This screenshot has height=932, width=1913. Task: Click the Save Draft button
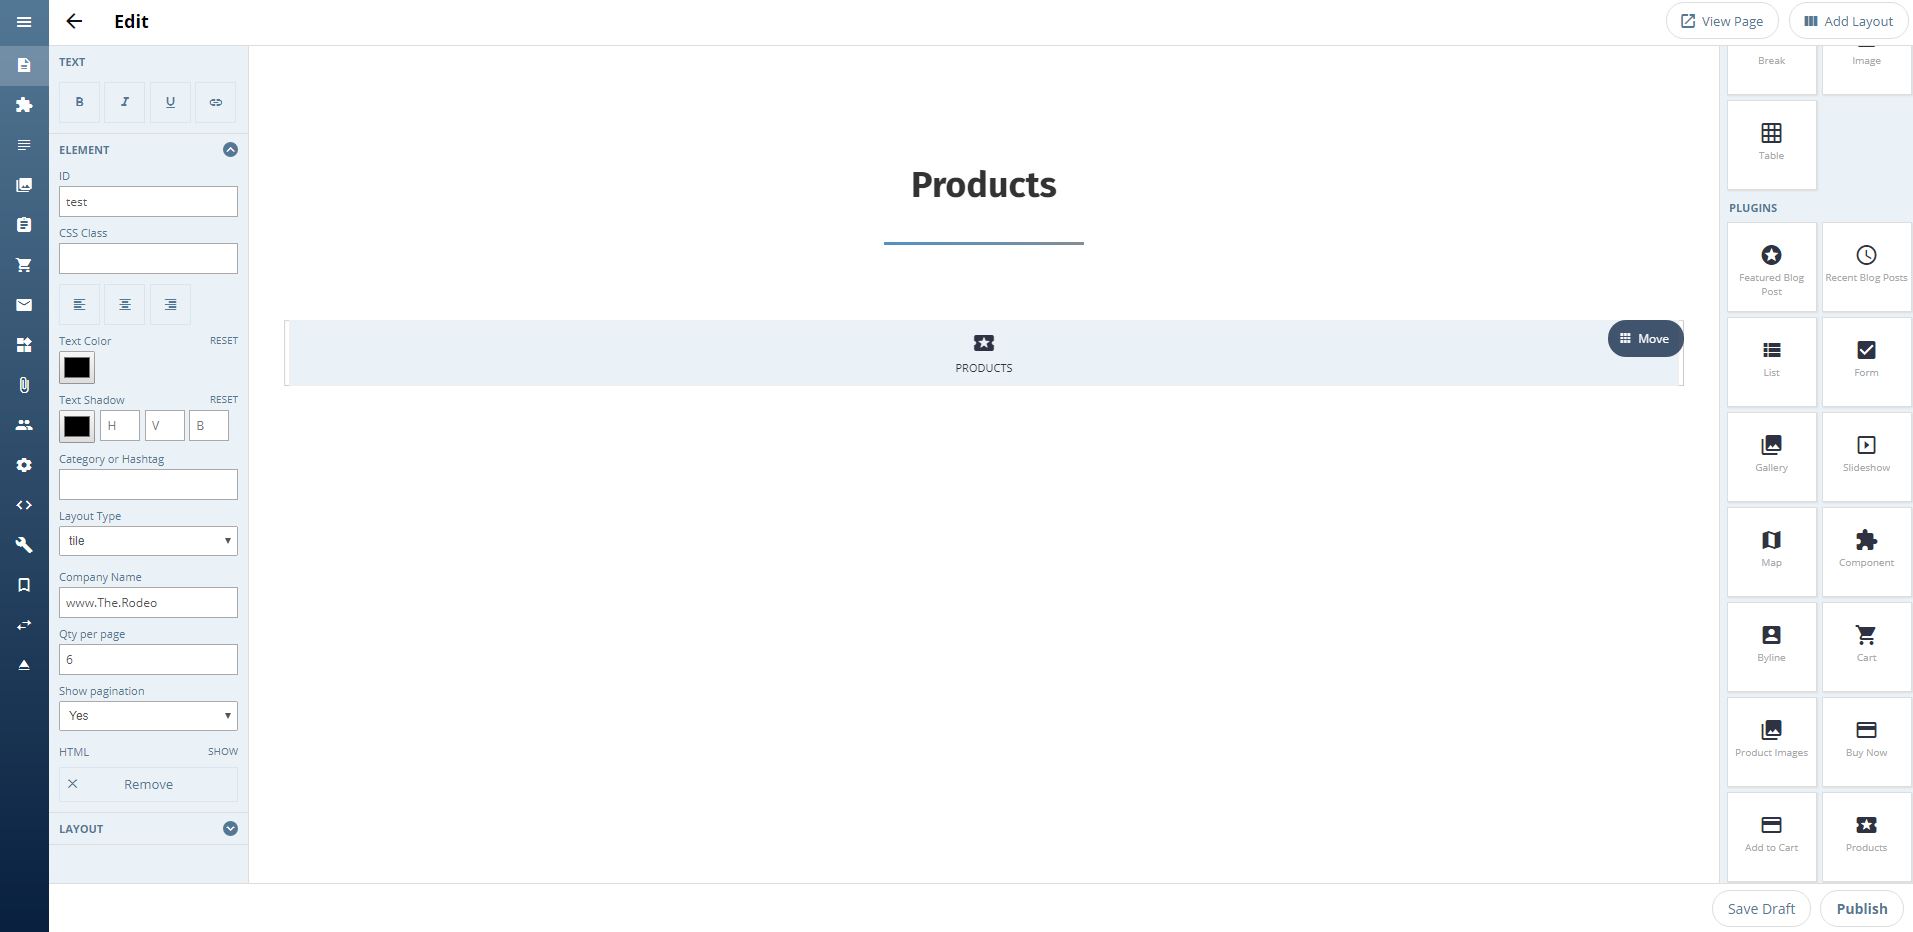point(1761,908)
